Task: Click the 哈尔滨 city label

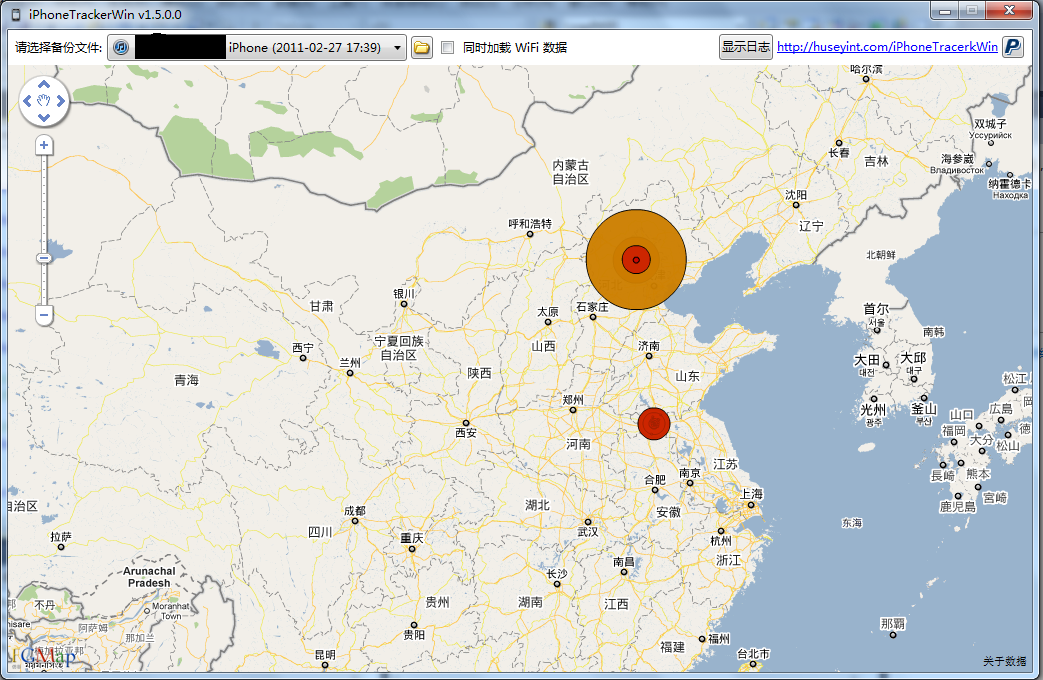Action: click(866, 69)
